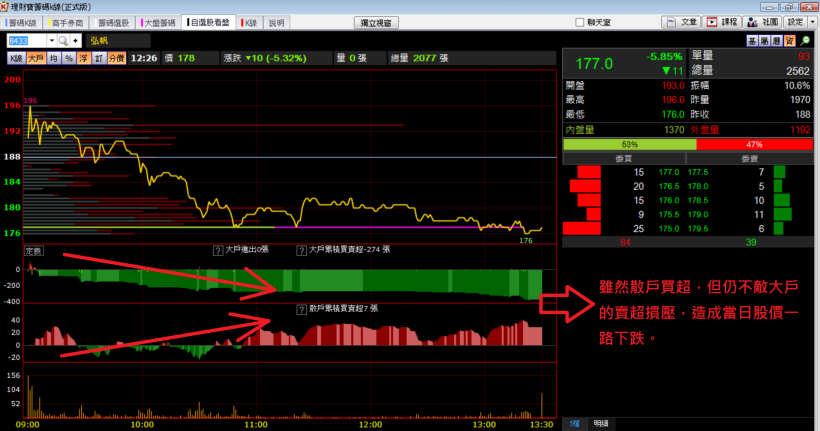Select the 自選股看盤 tab

[209, 22]
